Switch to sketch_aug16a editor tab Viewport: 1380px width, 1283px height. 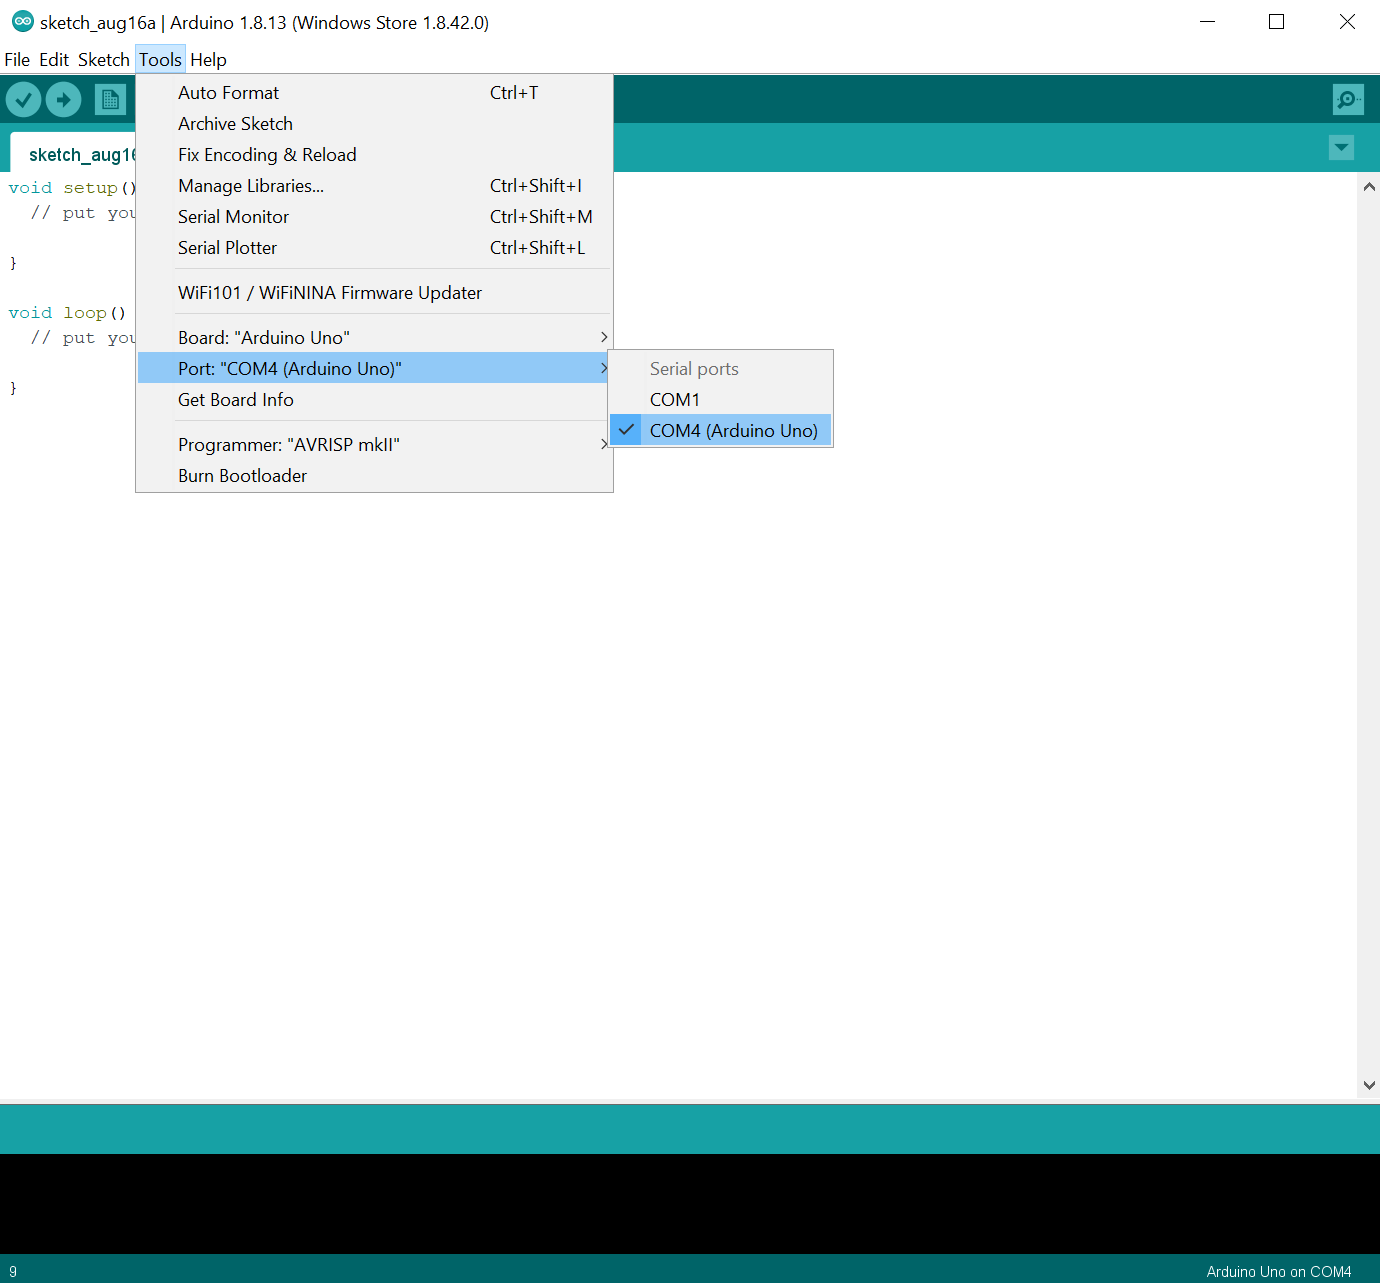[73, 153]
